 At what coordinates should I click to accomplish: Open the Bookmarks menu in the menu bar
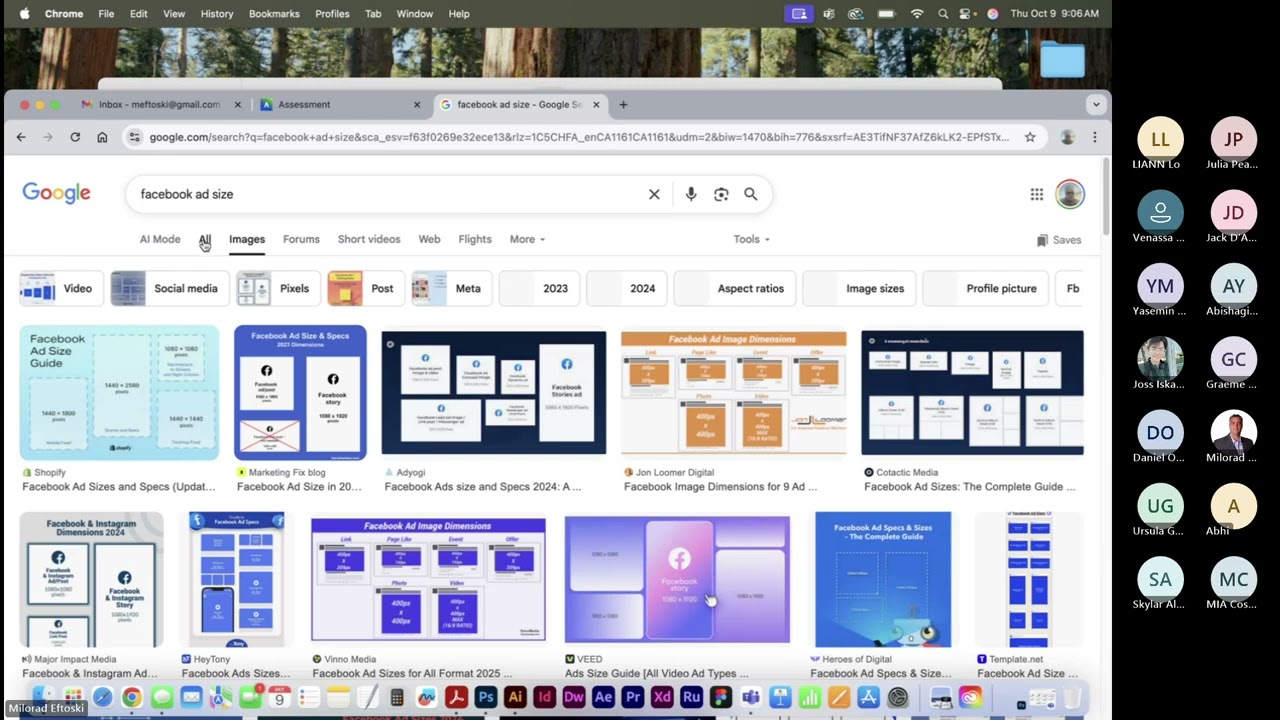pos(274,14)
